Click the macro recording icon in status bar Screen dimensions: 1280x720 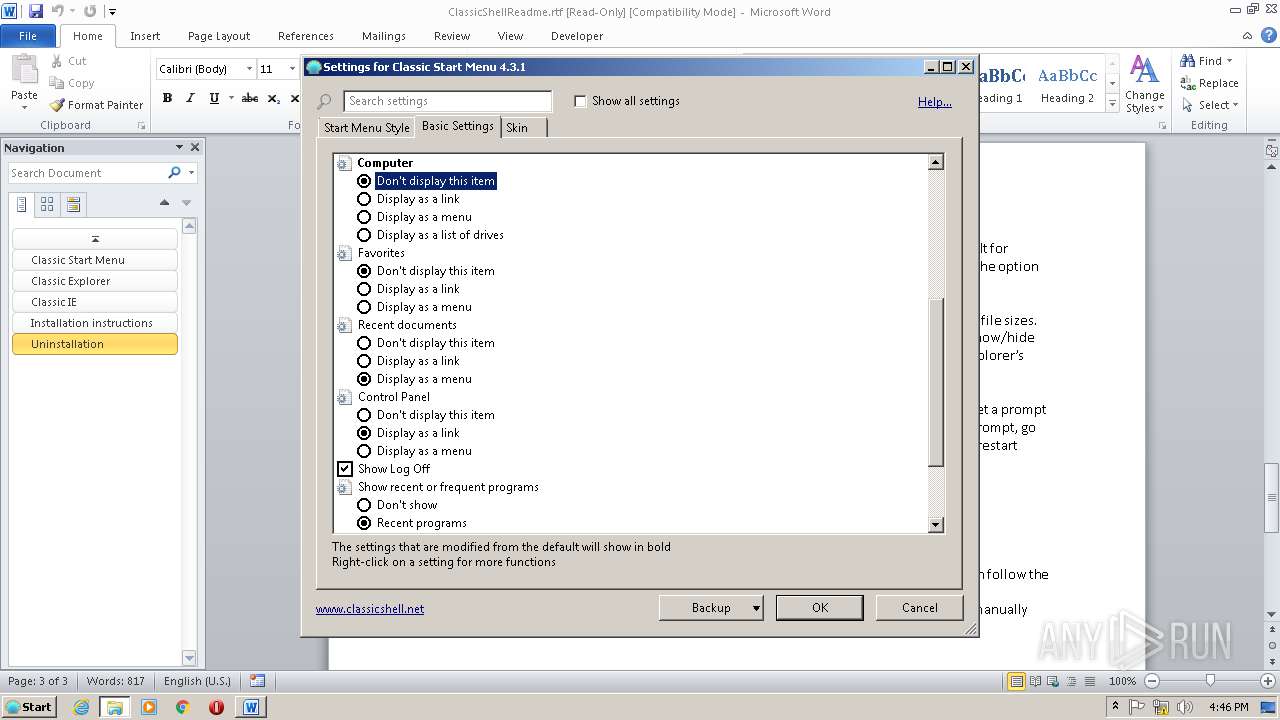point(257,681)
